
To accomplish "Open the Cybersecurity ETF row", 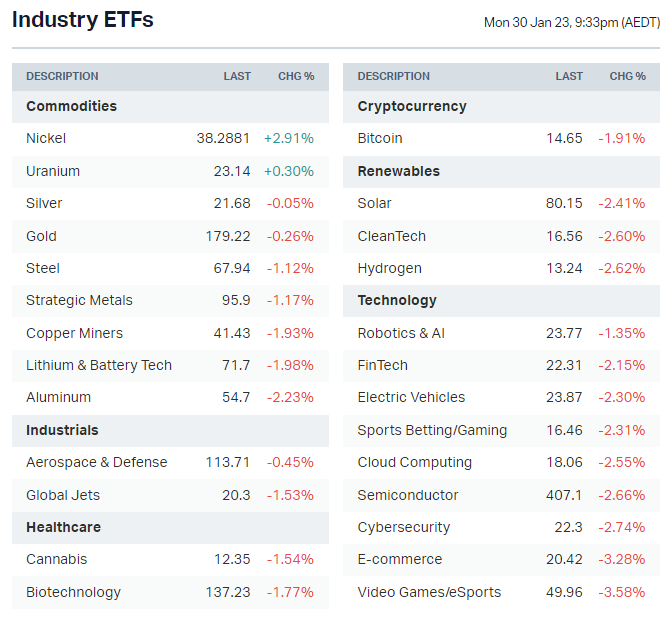I will (404, 527).
